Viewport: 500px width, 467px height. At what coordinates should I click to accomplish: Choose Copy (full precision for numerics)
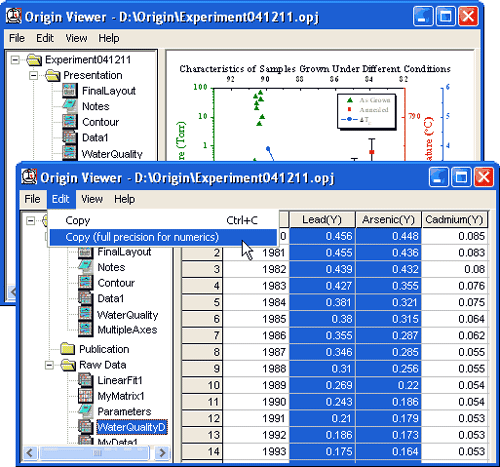[163, 237]
